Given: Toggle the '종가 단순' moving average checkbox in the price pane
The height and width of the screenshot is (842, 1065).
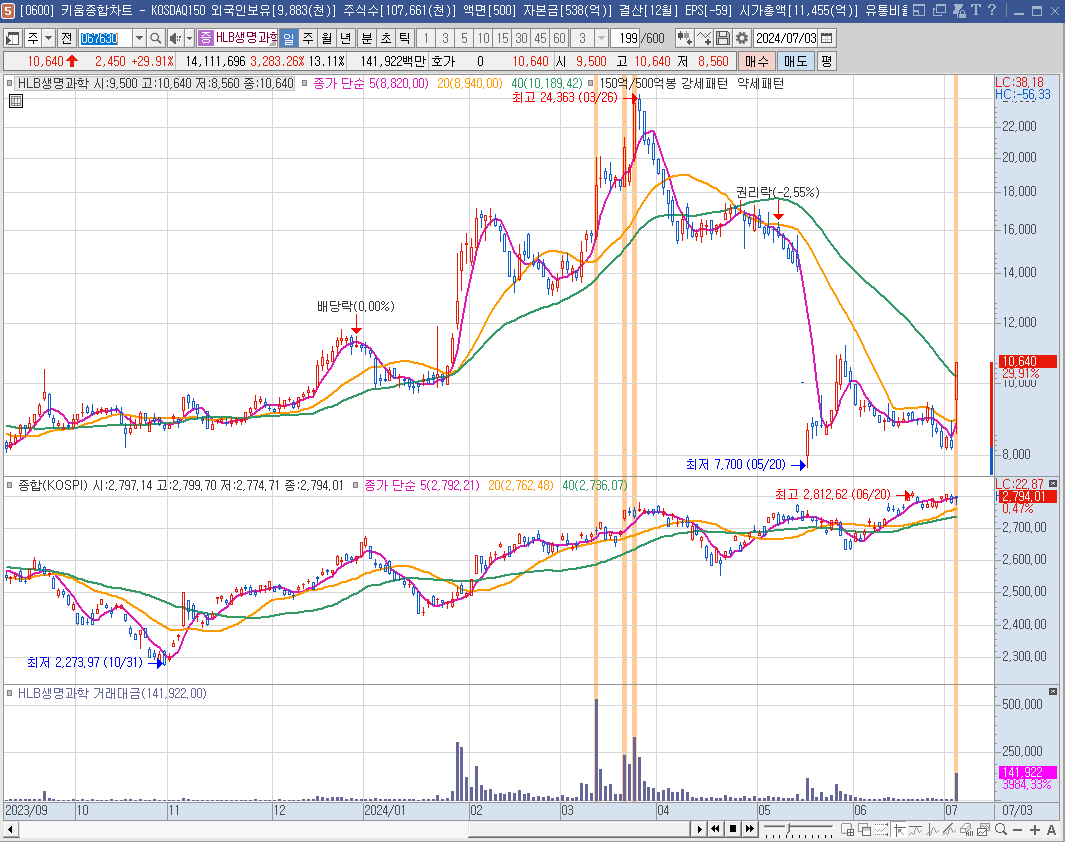Looking at the screenshot, I should pyautogui.click(x=304, y=84).
